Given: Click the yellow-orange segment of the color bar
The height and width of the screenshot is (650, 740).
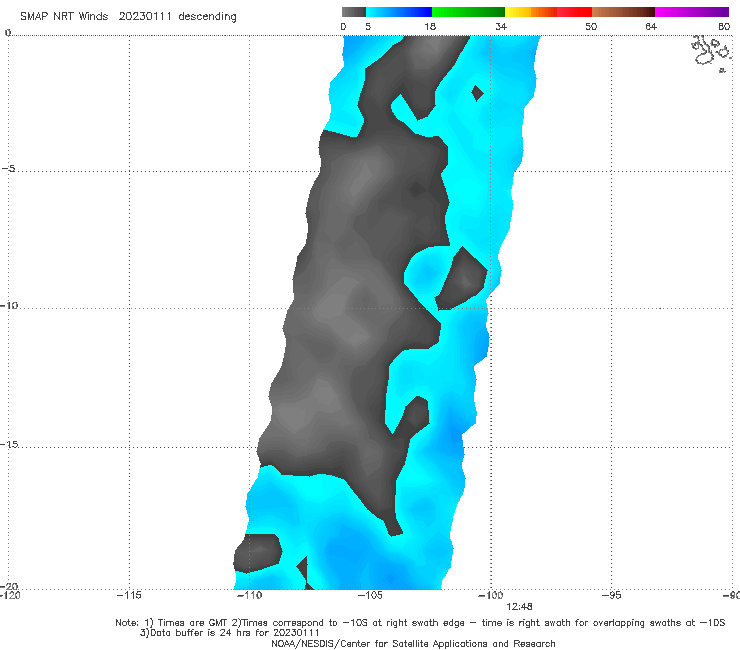Looking at the screenshot, I should [531, 12].
